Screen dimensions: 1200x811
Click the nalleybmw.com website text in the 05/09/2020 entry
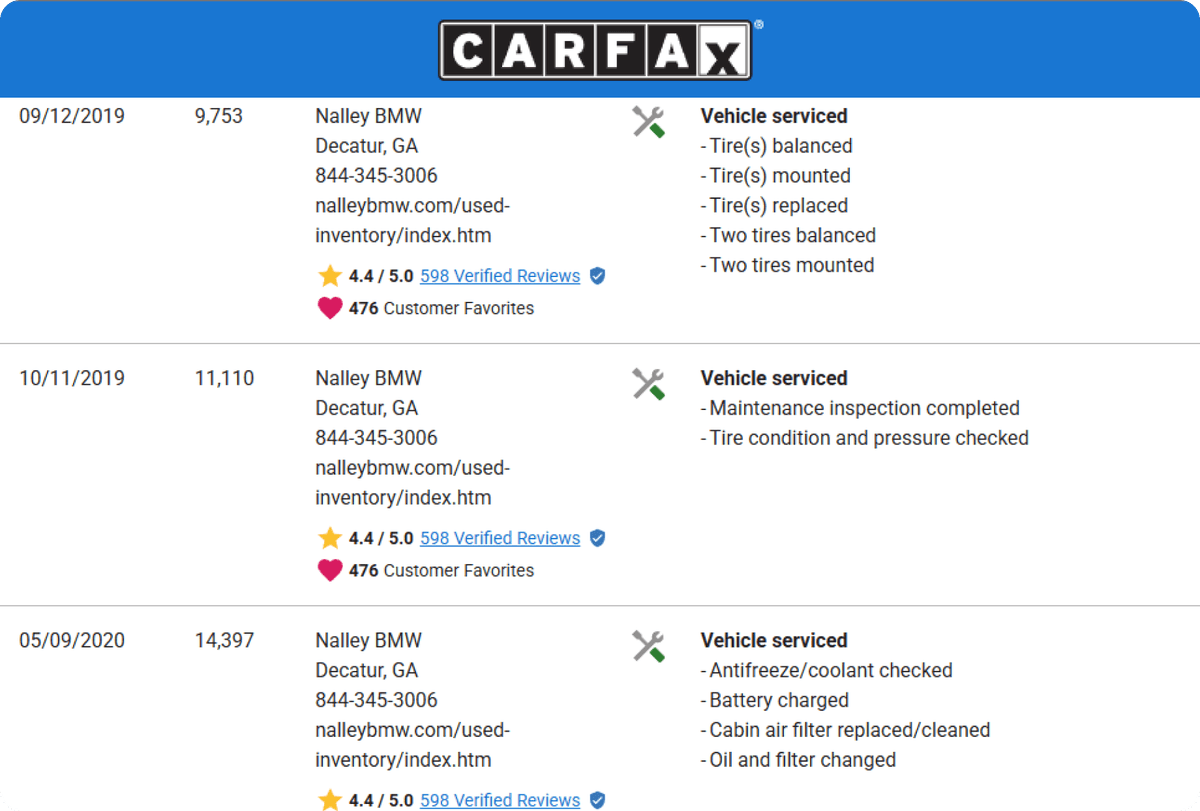412,745
